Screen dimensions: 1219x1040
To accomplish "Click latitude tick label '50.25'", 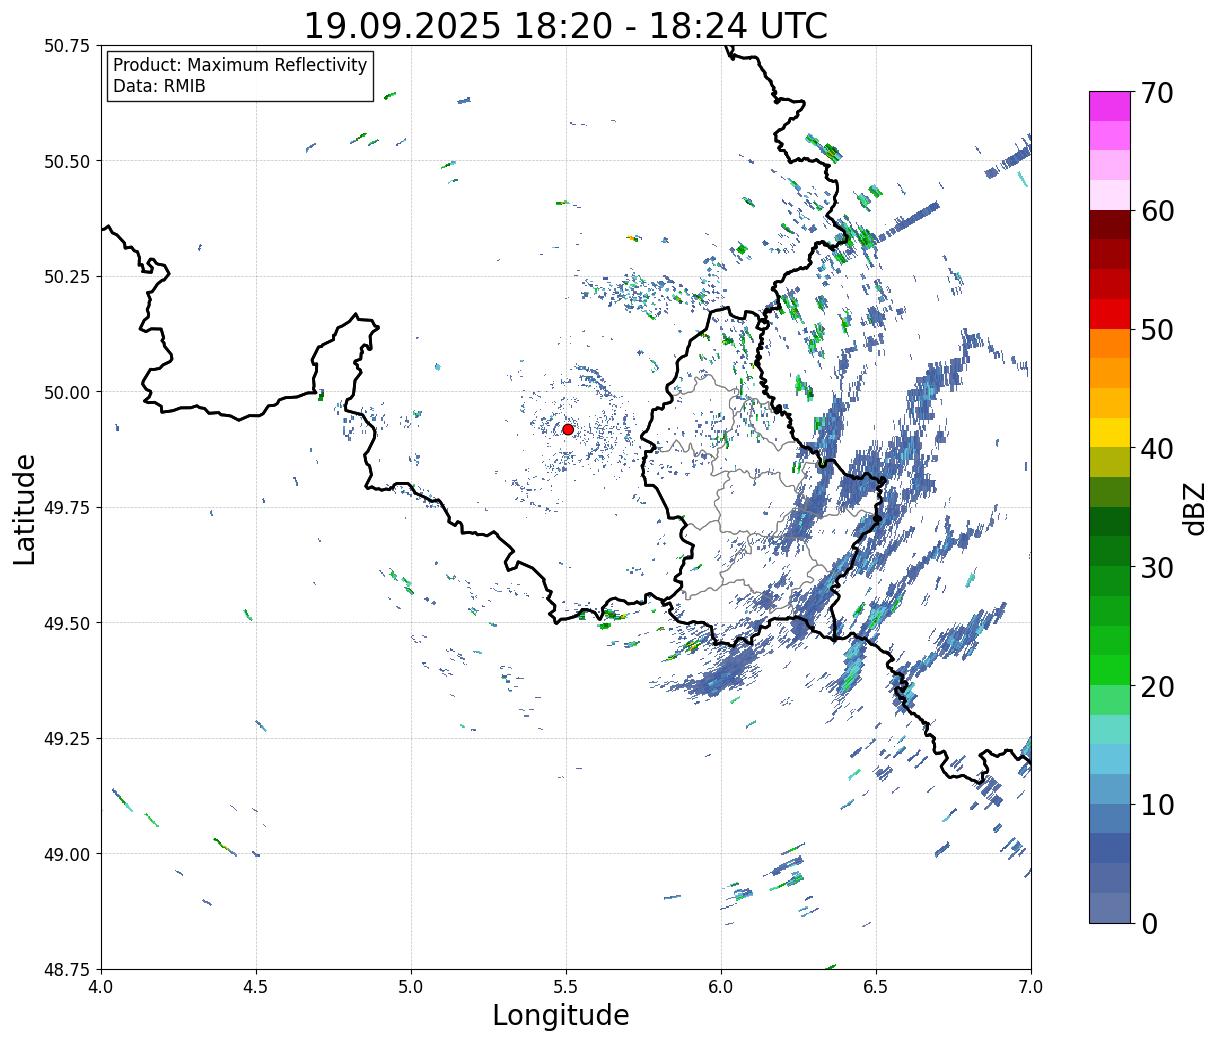I will 67,277.
